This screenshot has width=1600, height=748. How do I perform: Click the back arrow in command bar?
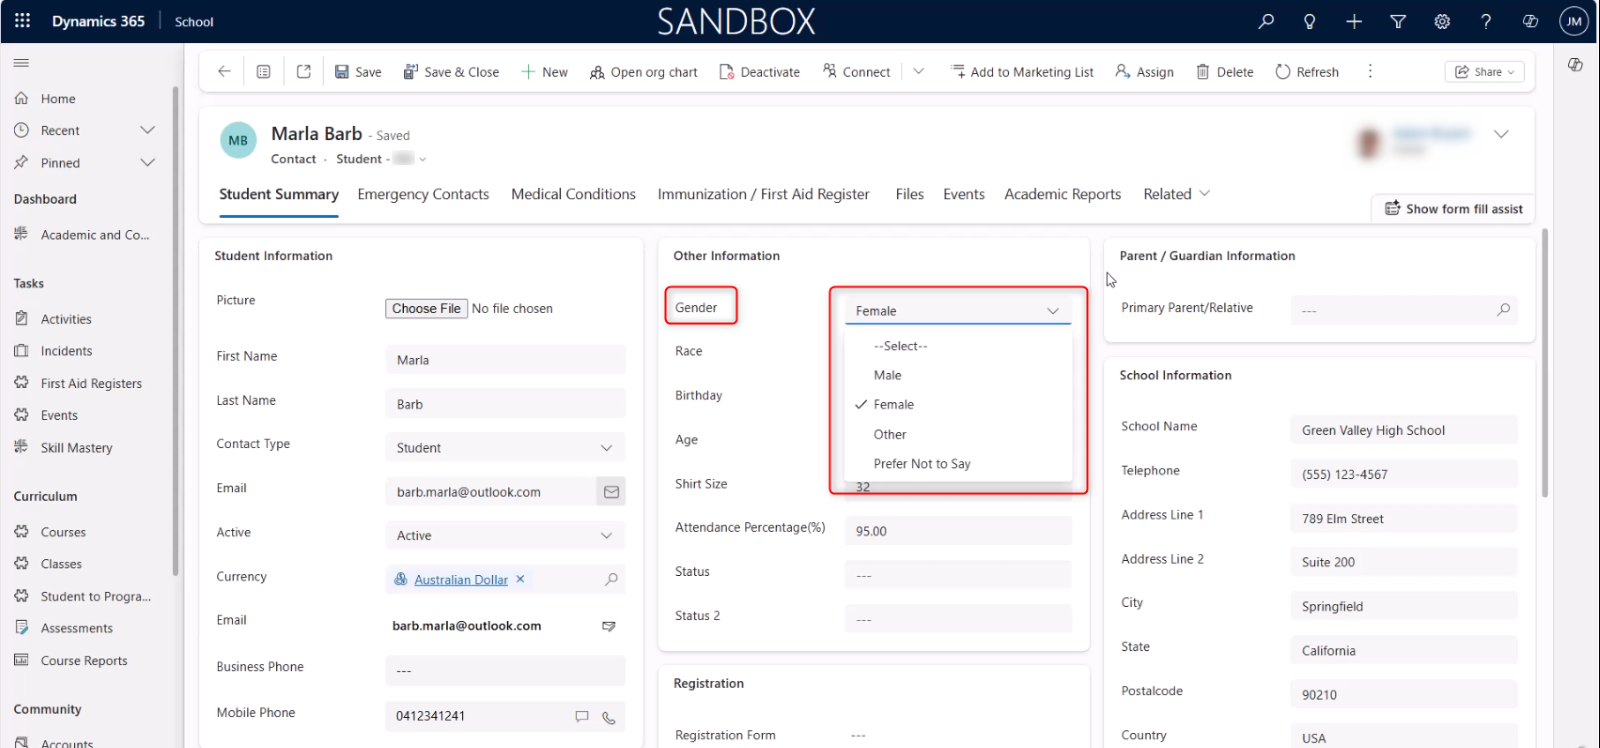tap(224, 72)
